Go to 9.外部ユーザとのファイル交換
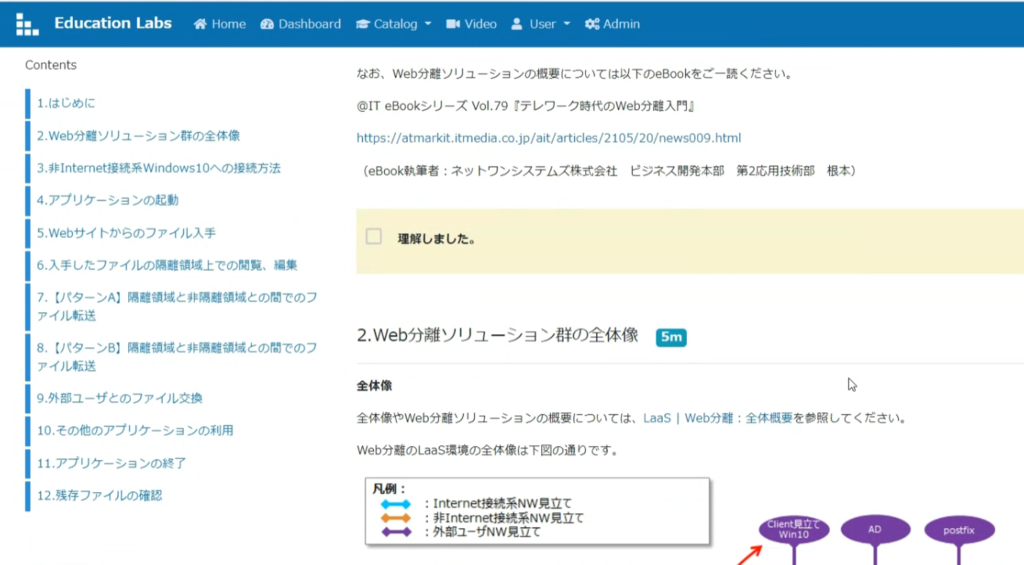The width and height of the screenshot is (1024, 565). coord(120,398)
